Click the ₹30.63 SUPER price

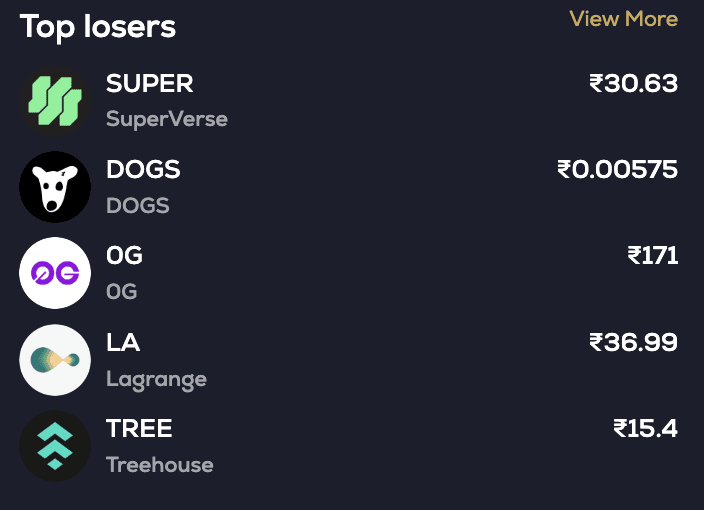tap(633, 84)
